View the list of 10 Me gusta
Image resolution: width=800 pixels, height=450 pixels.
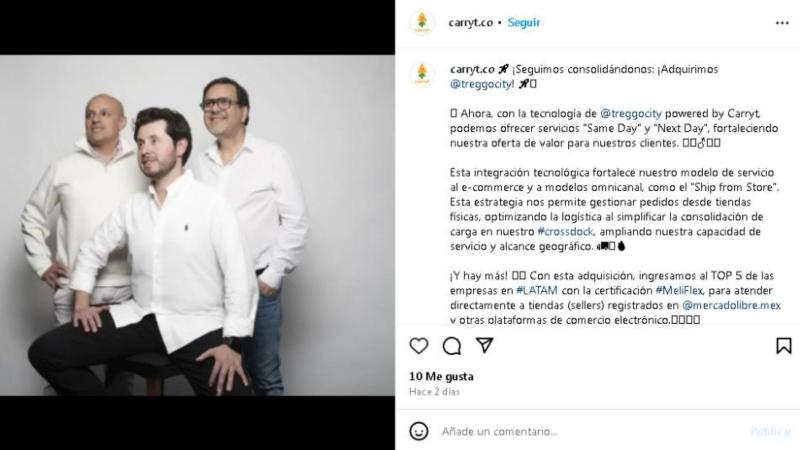click(441, 377)
